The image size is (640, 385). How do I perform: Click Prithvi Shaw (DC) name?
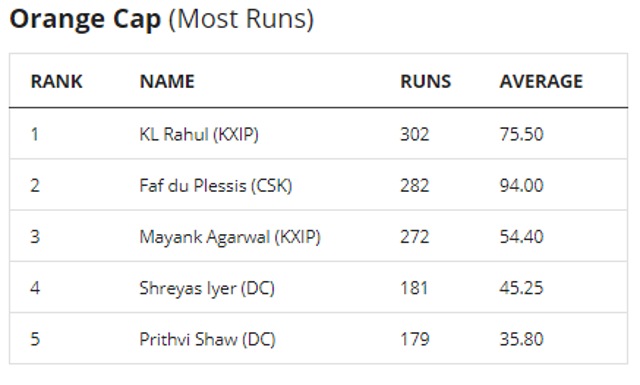tap(207, 339)
